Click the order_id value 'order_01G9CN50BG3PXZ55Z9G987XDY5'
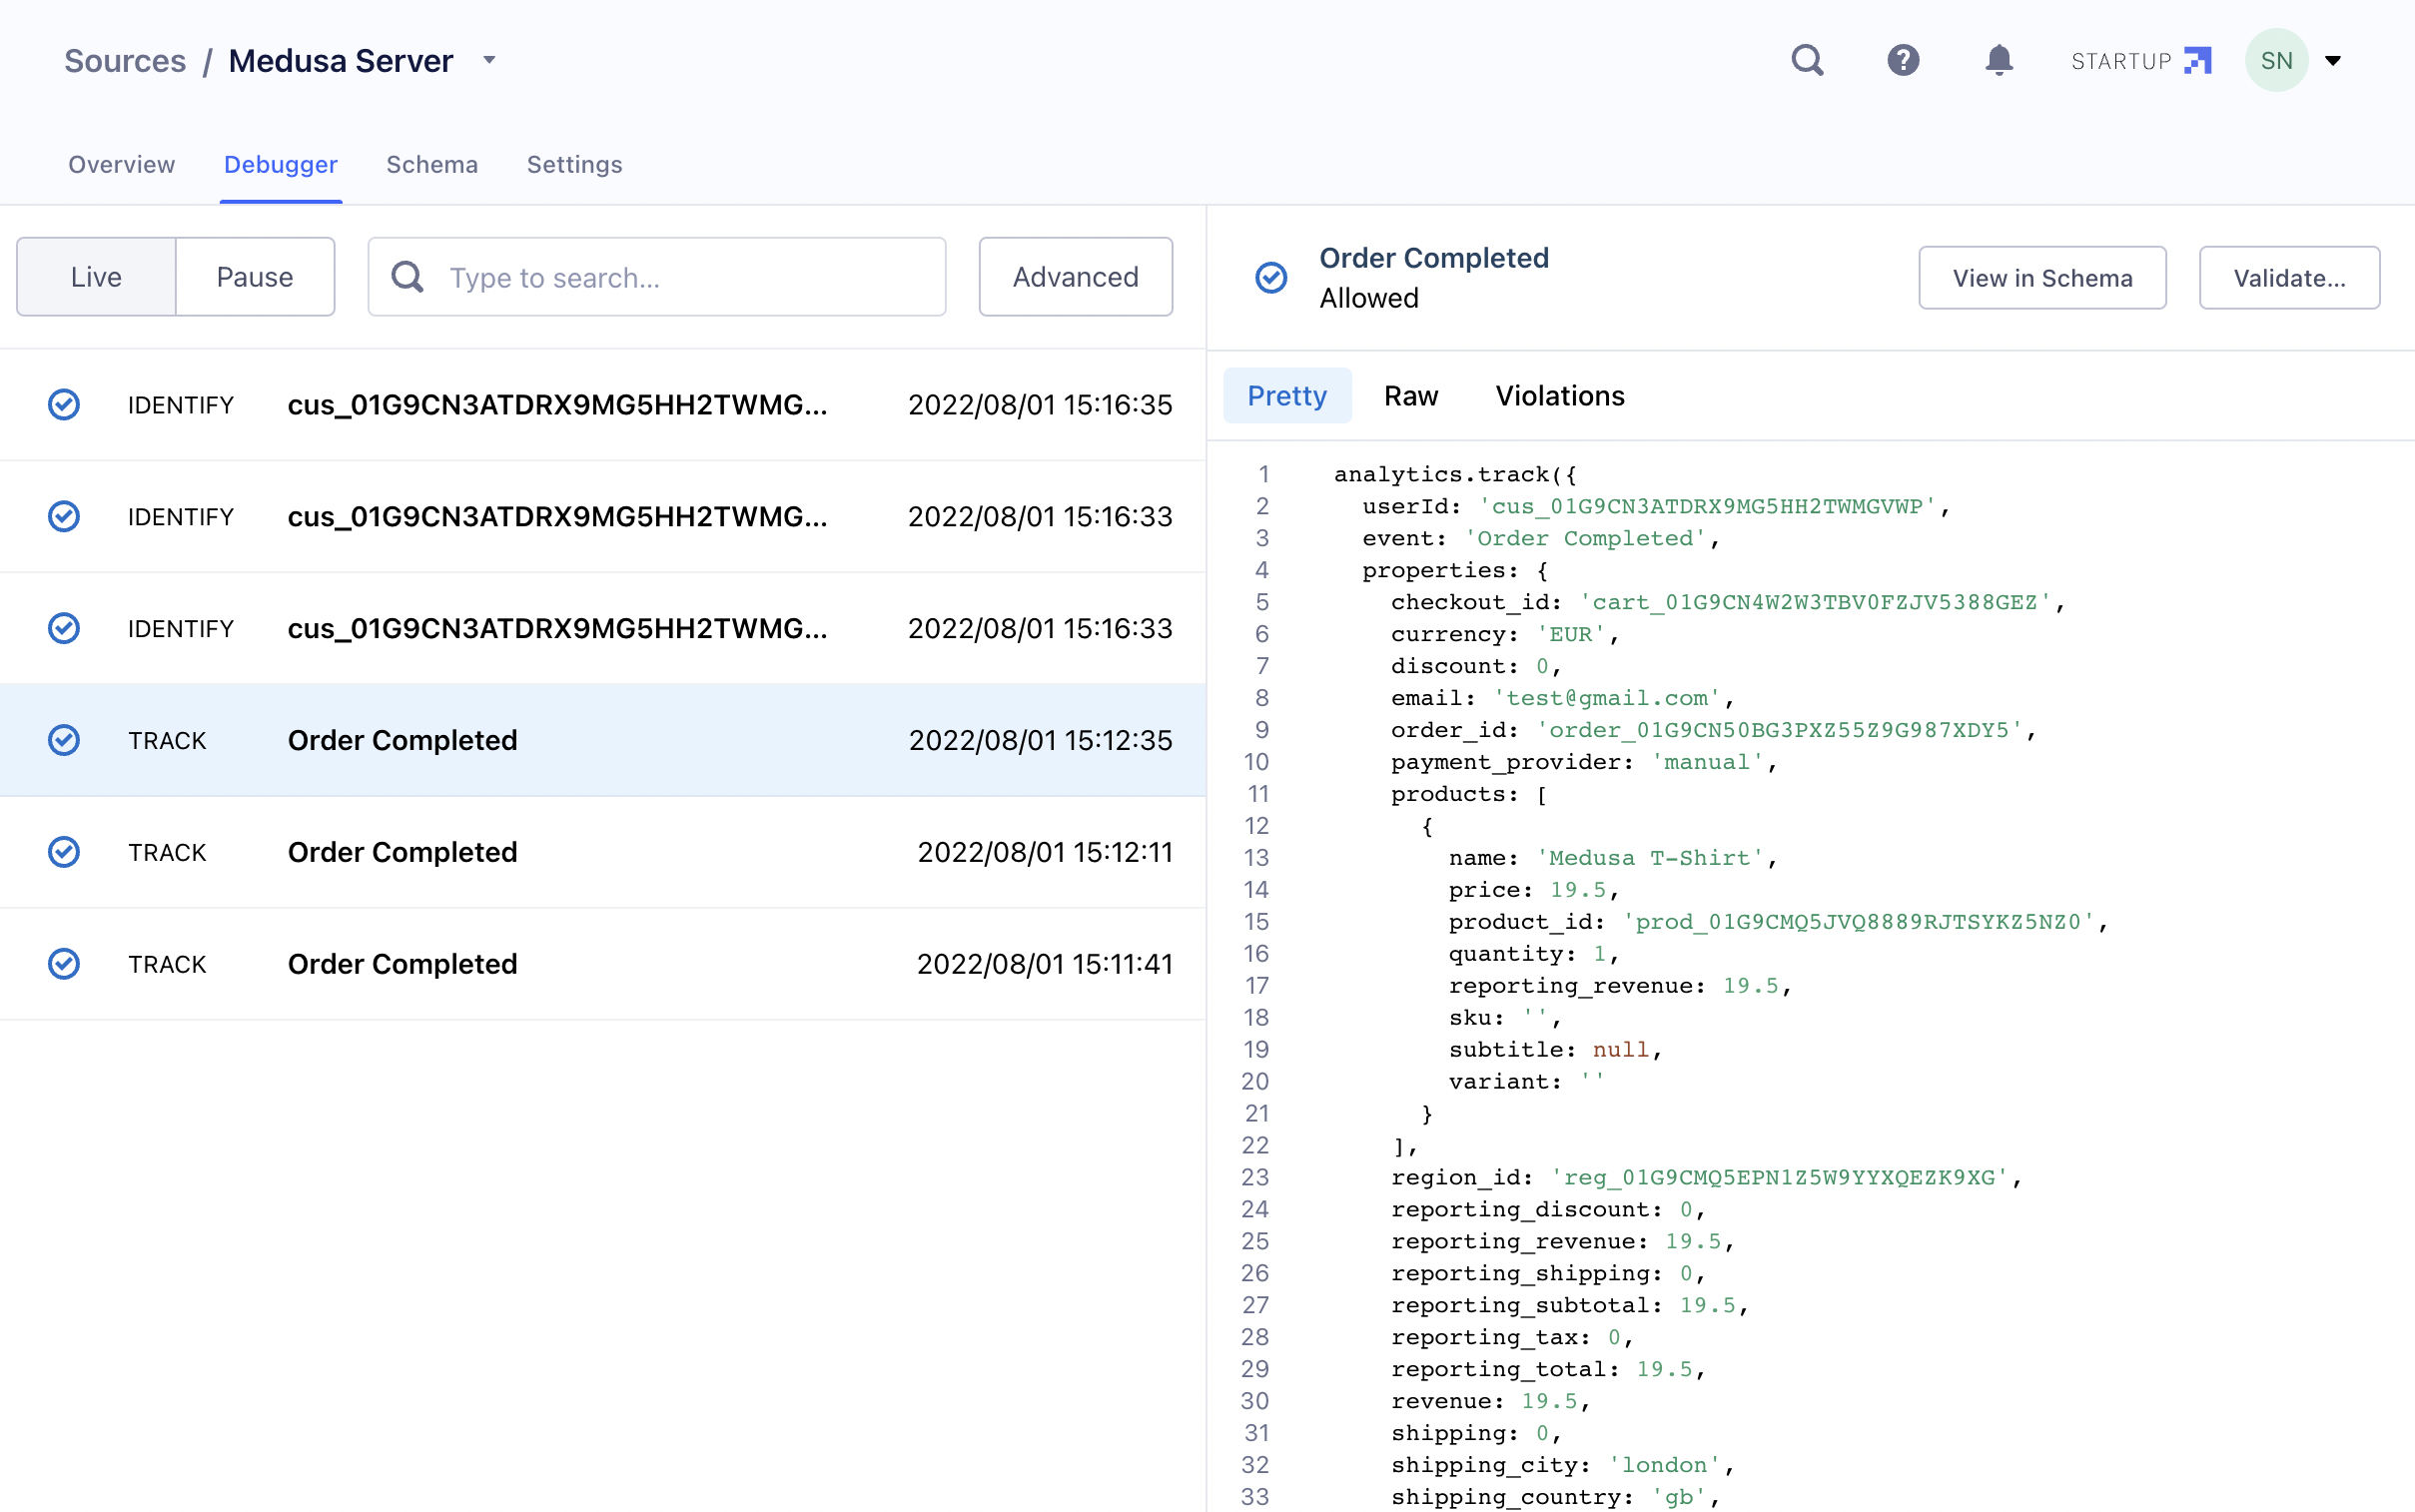This screenshot has height=1512, width=2415. [1779, 731]
